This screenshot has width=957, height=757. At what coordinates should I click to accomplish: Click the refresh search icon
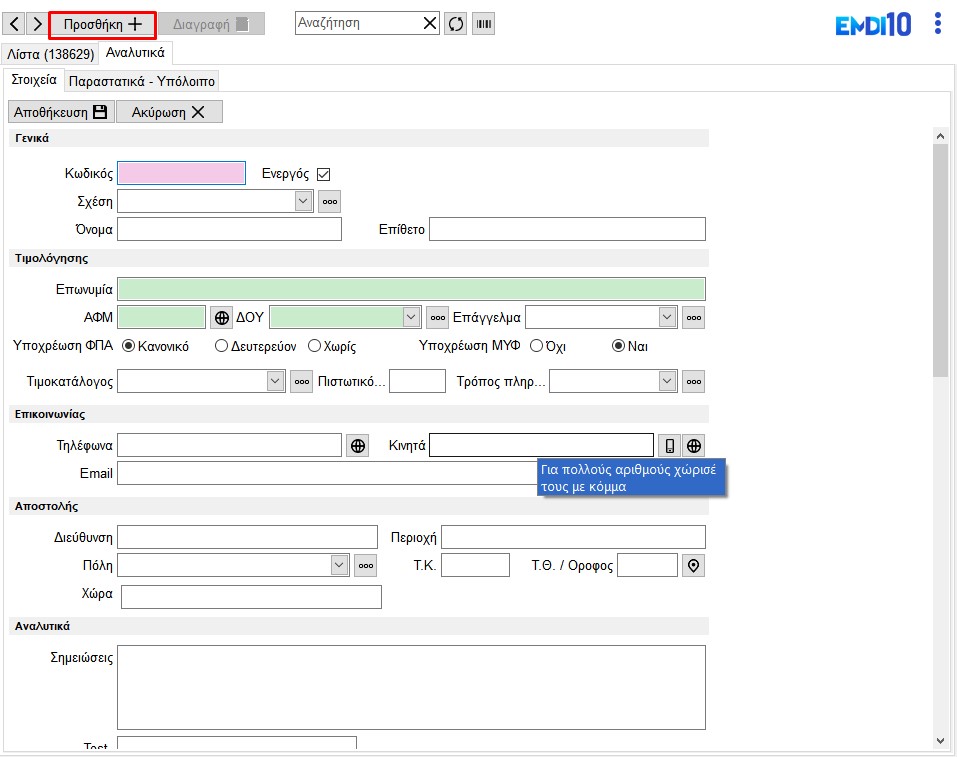456,23
